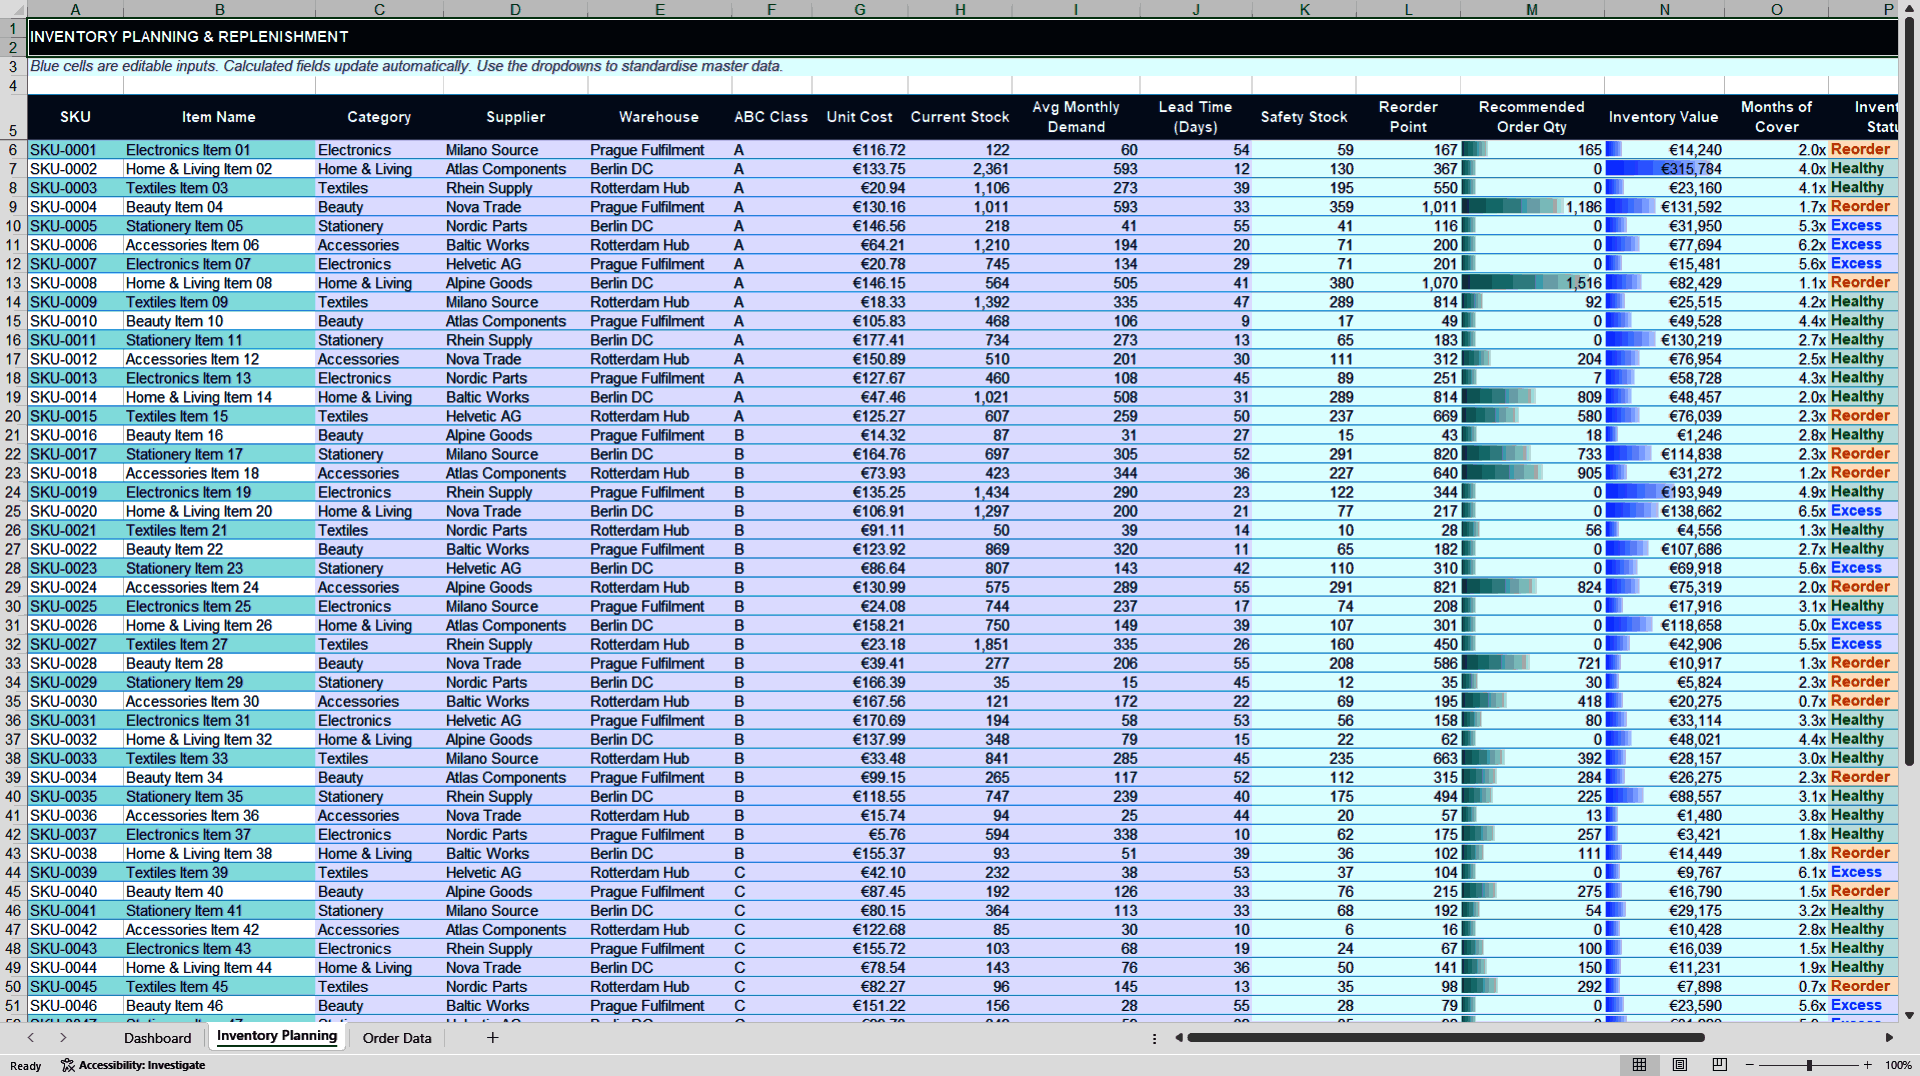The image size is (1920, 1076).
Task: Select safety stock 380 cell
Action: 1304,283
